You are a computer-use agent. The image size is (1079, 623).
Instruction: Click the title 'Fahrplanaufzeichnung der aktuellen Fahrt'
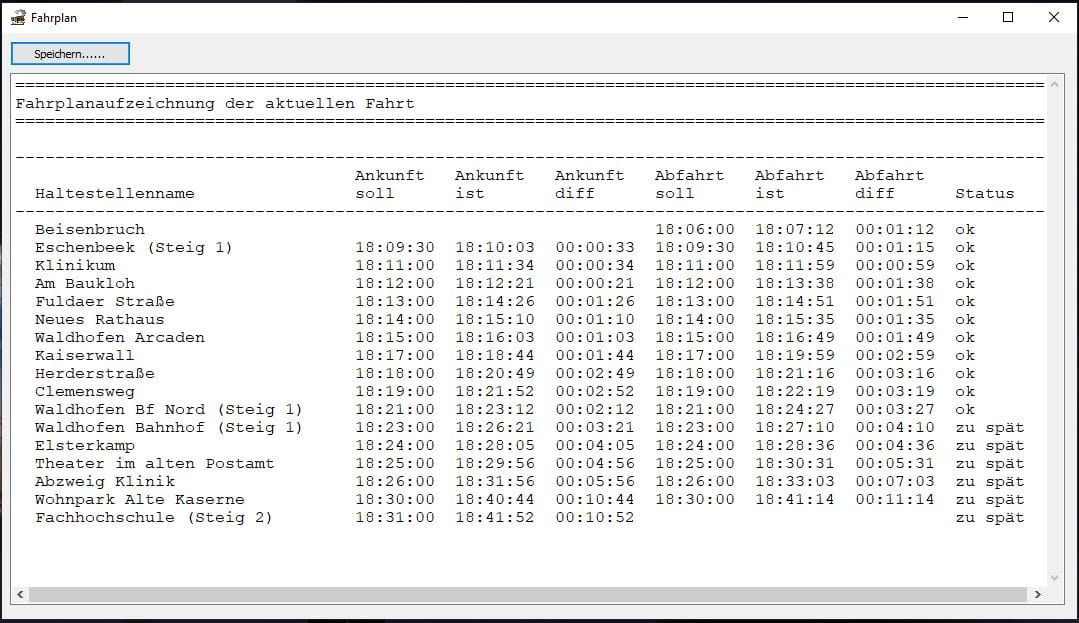point(214,103)
